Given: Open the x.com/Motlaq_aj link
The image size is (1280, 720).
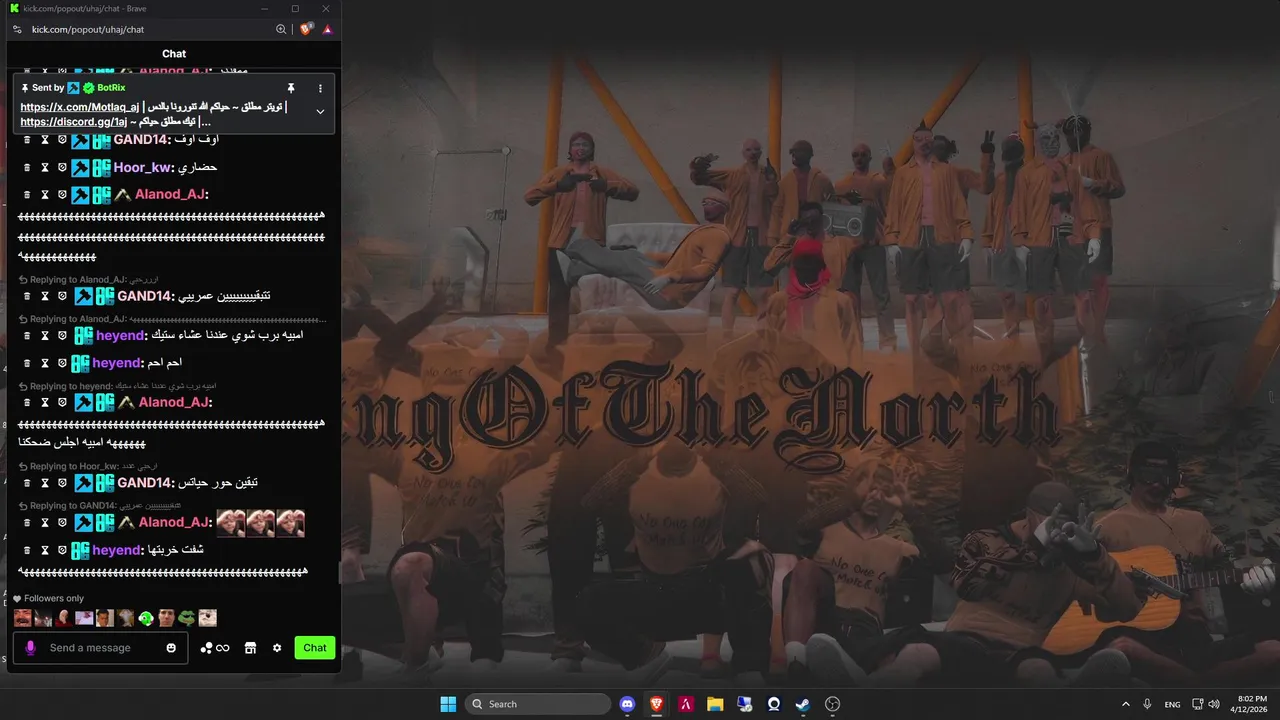Looking at the screenshot, I should click(x=80, y=107).
